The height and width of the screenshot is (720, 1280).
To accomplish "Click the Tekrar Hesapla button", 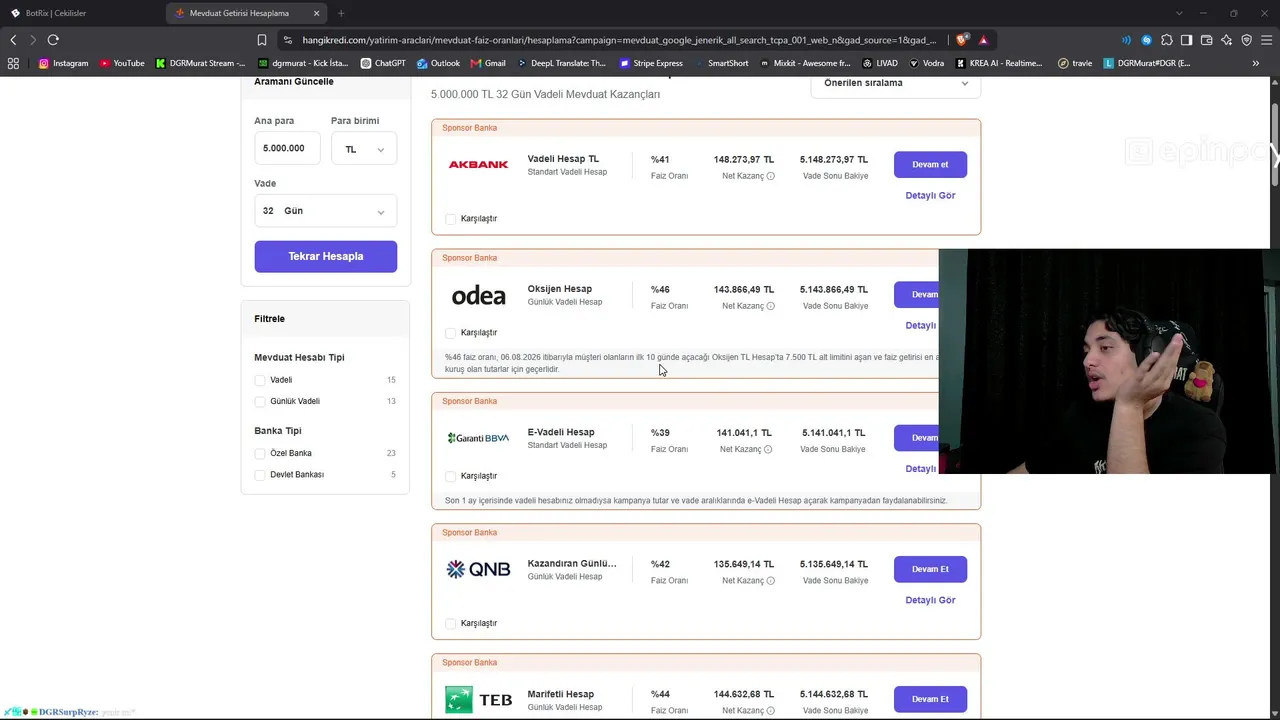I will 325,256.
